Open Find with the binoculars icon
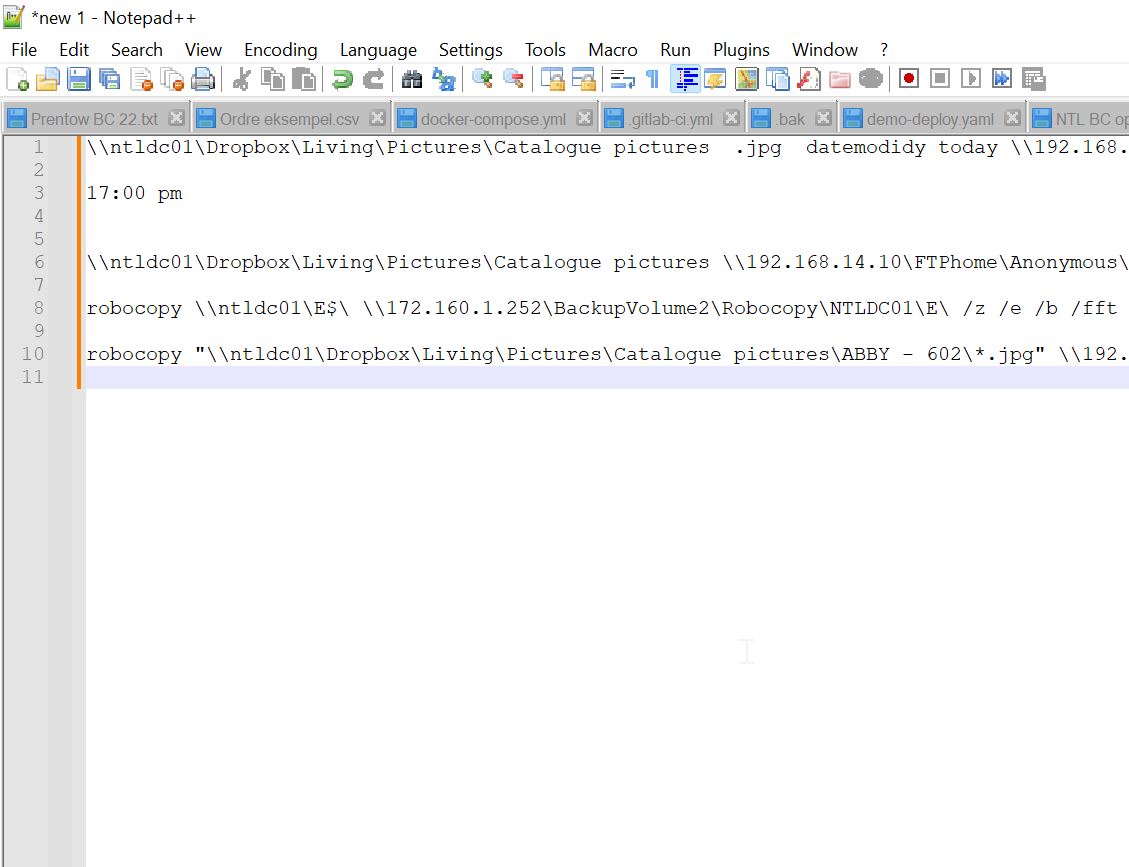This screenshot has width=1129, height=867. tap(412, 79)
